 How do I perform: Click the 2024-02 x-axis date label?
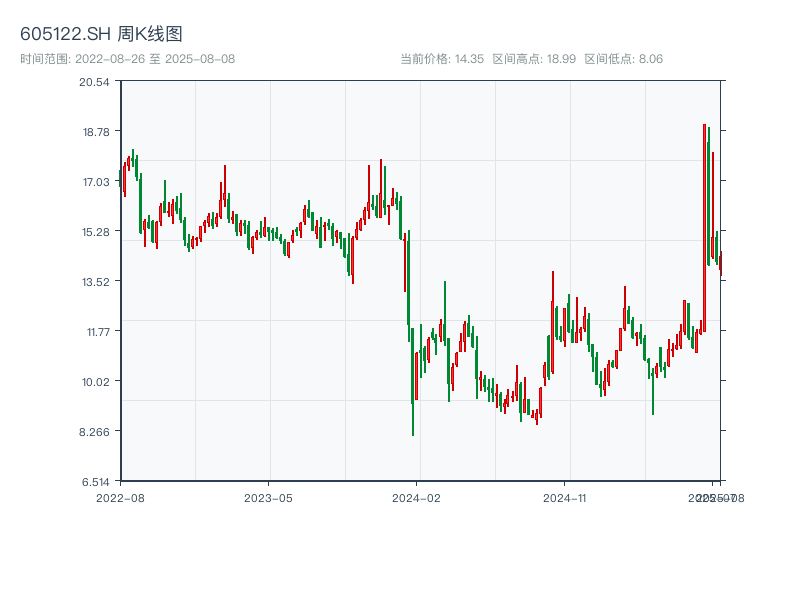click(x=417, y=497)
